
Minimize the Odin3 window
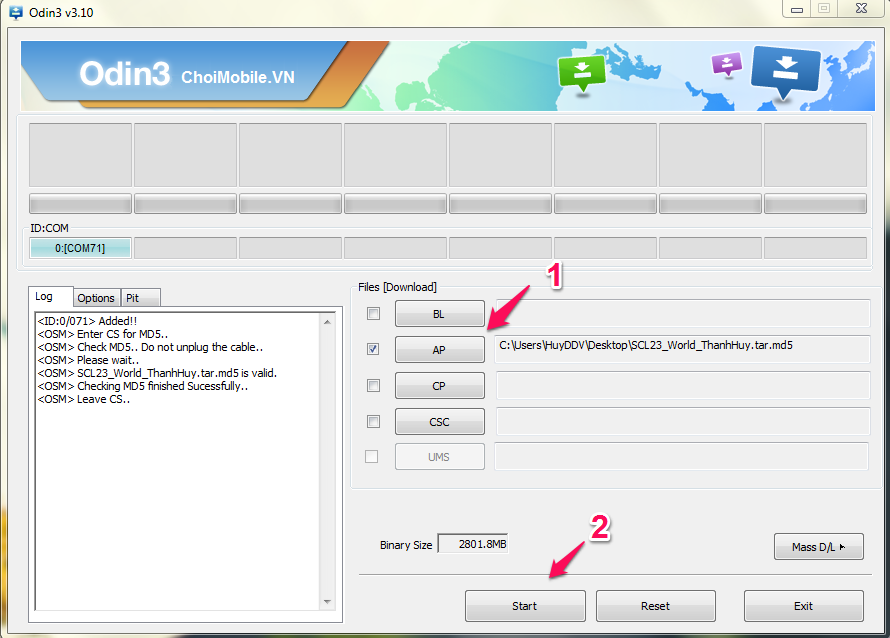(797, 9)
